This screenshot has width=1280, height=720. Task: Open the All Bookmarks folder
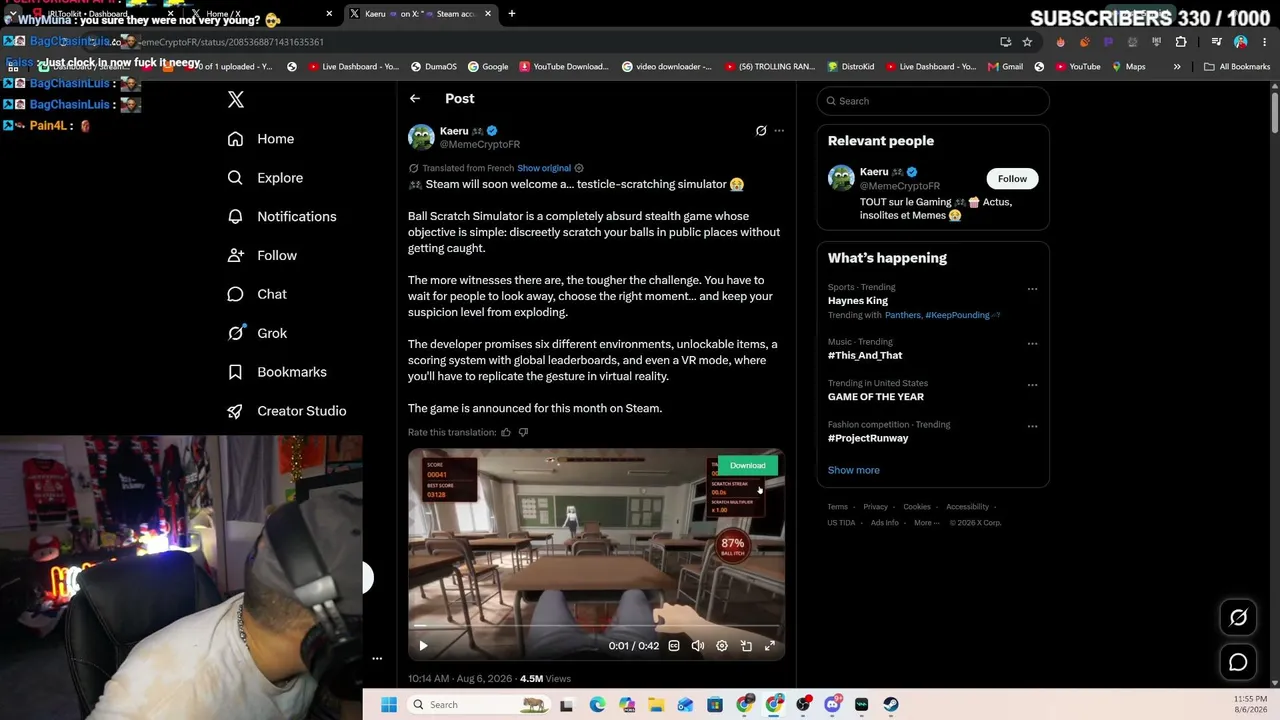pos(1237,67)
